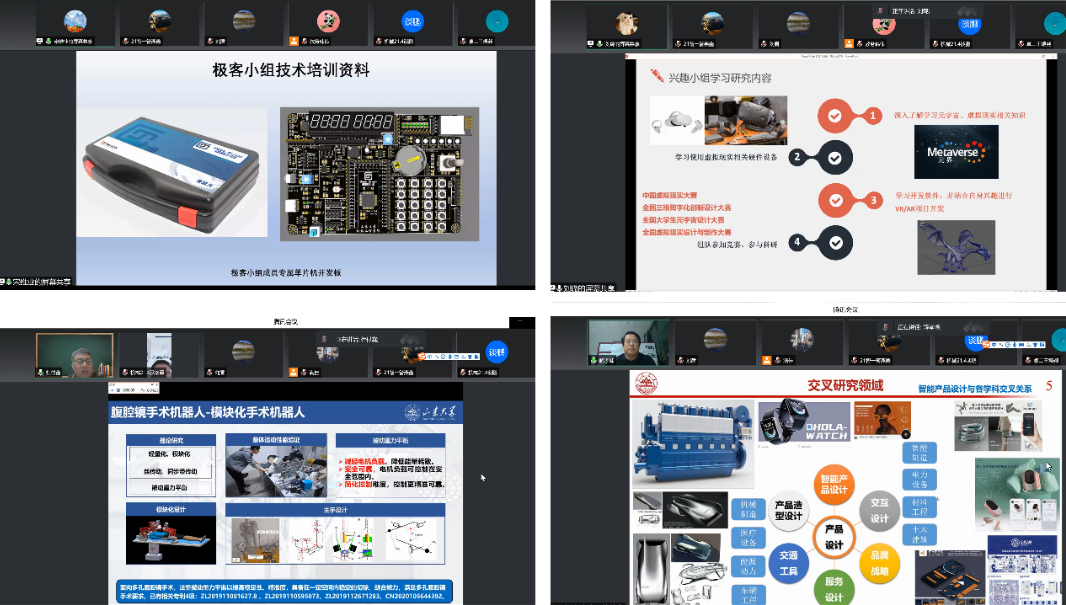1066x605 pixels.
Task: Click the central 产品设计 ring in the diagram
Action: coord(834,532)
